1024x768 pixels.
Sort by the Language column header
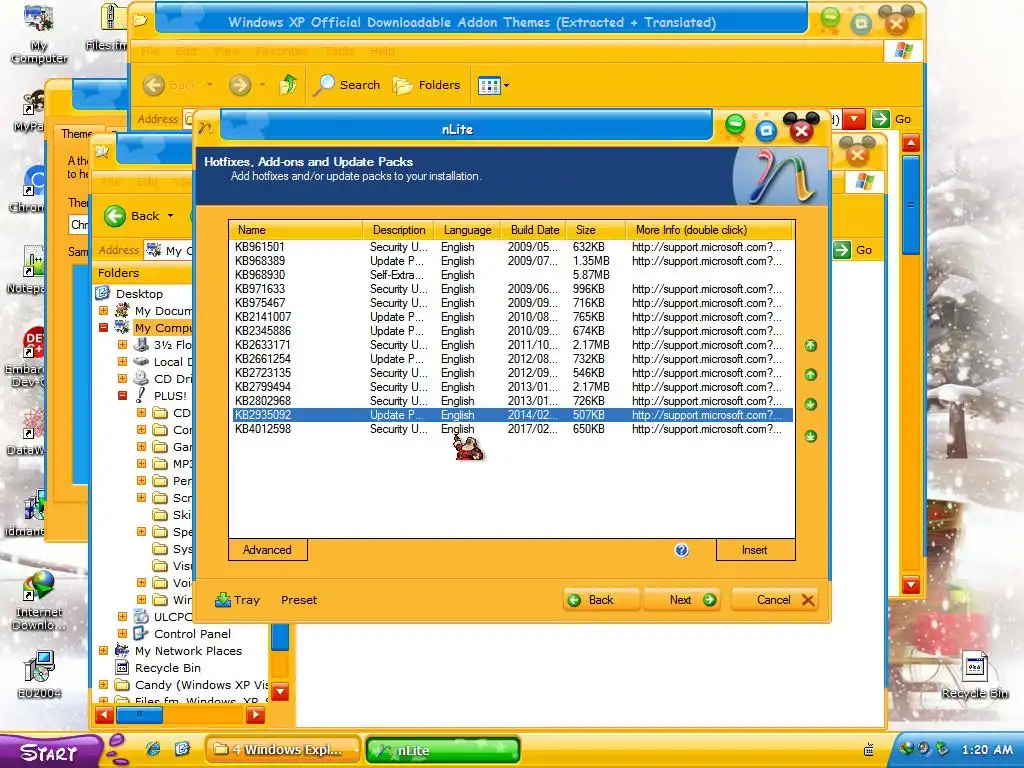pyautogui.click(x=467, y=230)
